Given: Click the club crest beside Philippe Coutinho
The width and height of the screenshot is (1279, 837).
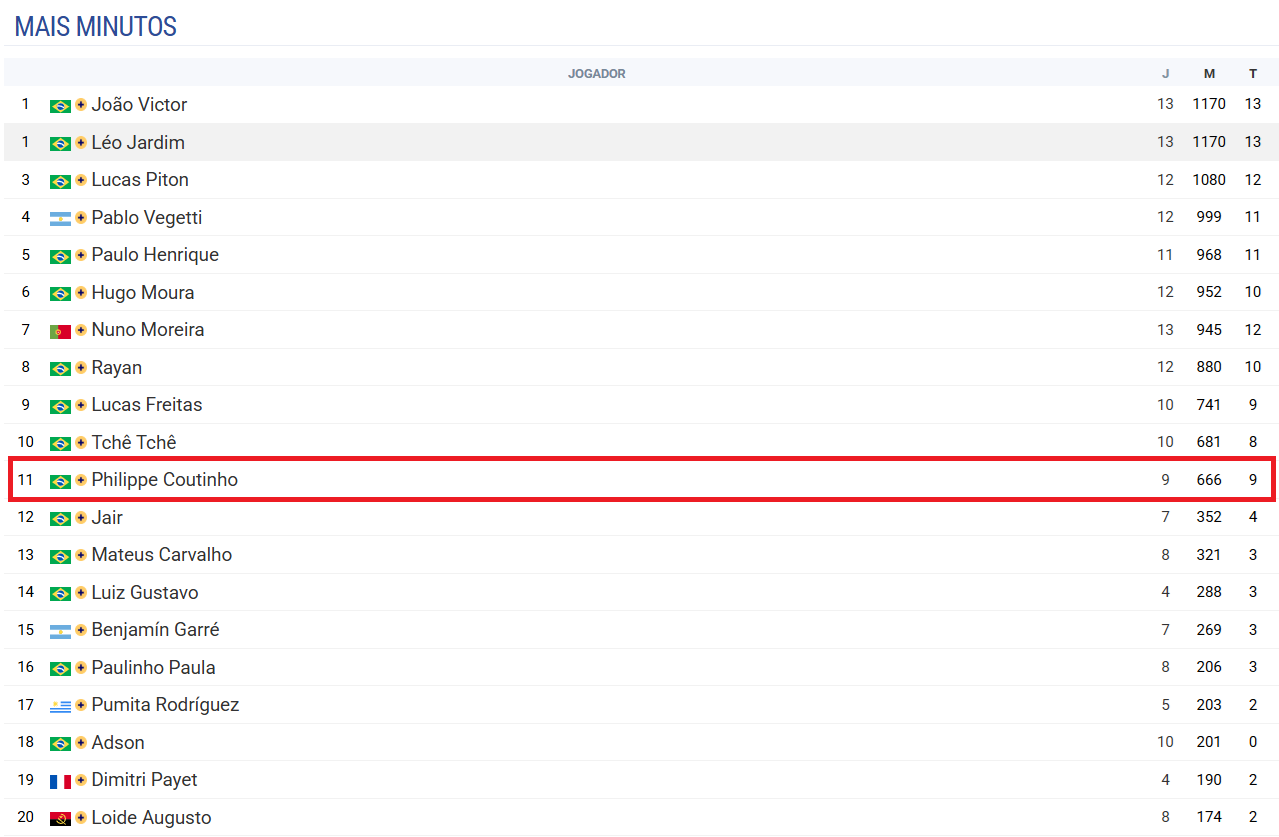Looking at the screenshot, I should pos(81,480).
